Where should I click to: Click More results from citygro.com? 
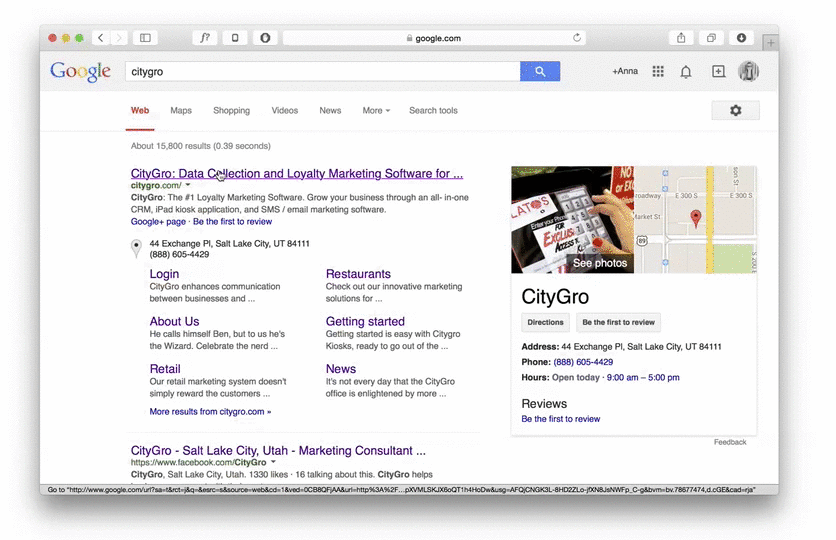[x=210, y=412]
